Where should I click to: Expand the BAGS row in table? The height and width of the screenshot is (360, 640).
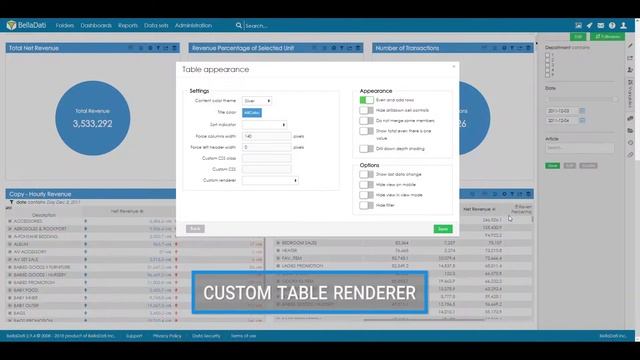(10, 313)
